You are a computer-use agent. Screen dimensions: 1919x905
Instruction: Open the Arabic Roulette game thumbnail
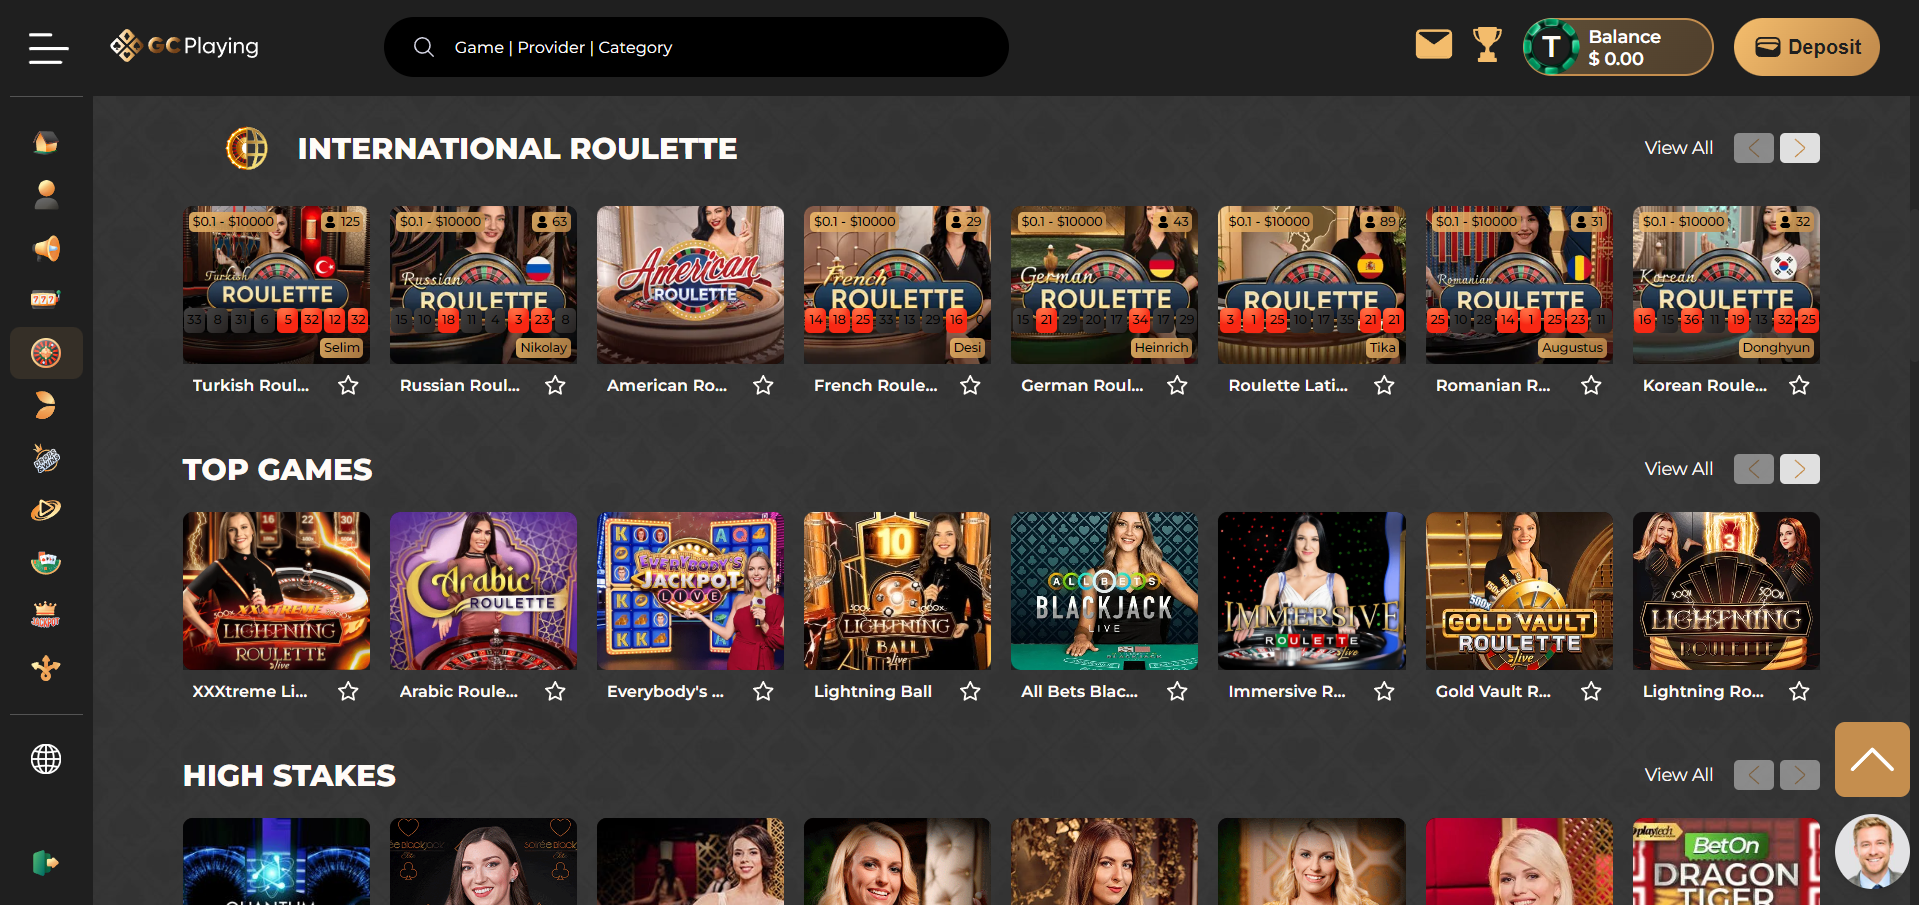(x=483, y=591)
